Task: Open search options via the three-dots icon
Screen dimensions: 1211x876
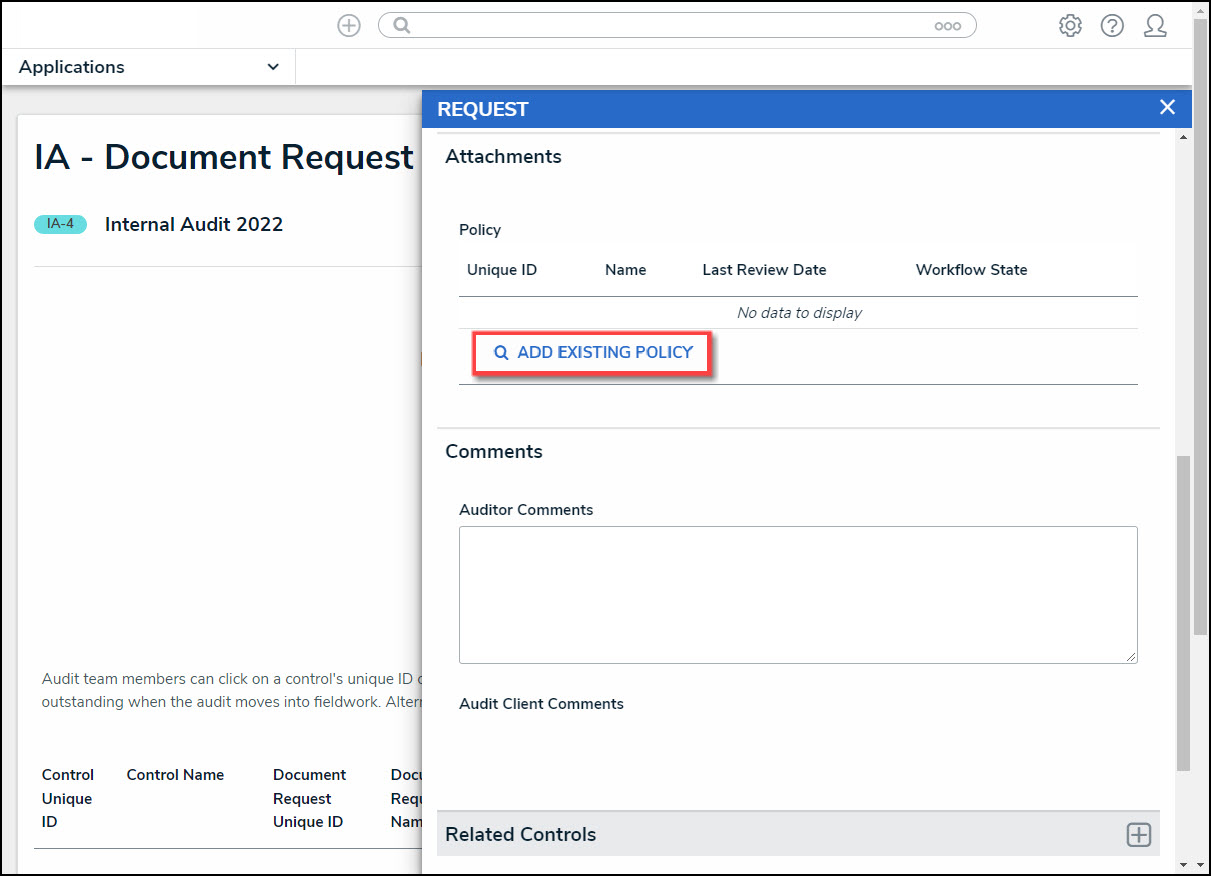Action: (947, 27)
